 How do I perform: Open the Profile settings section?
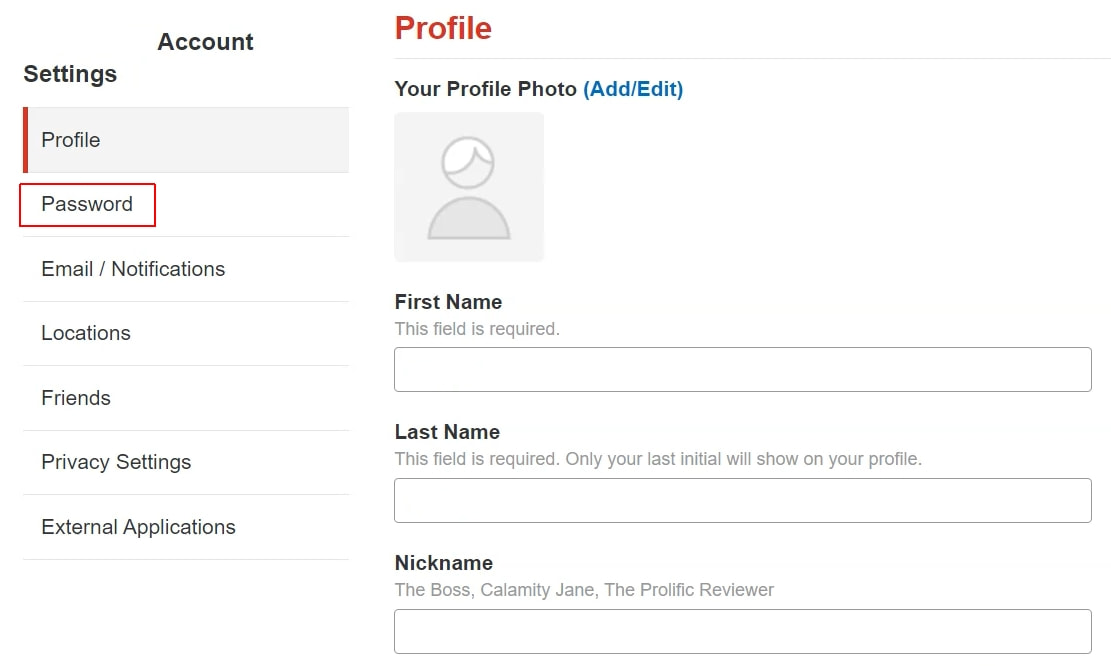coord(71,140)
